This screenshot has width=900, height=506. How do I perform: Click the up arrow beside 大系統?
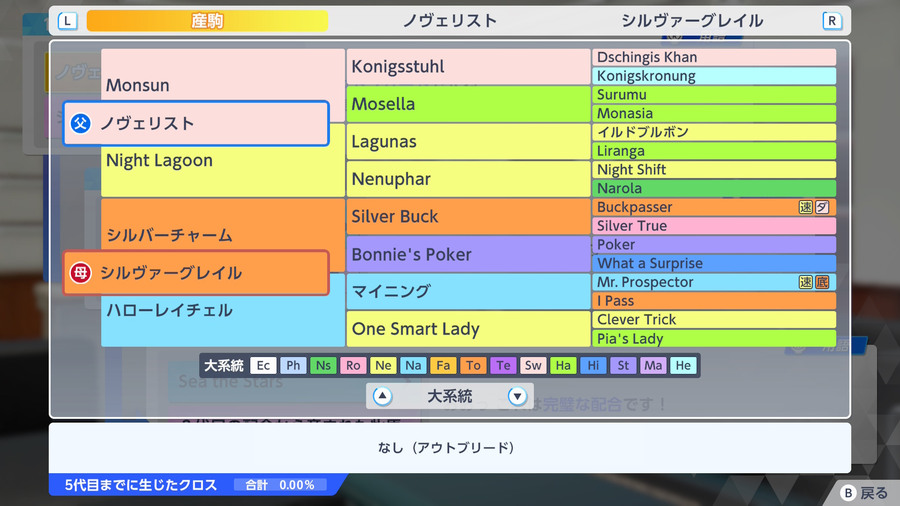(x=382, y=396)
